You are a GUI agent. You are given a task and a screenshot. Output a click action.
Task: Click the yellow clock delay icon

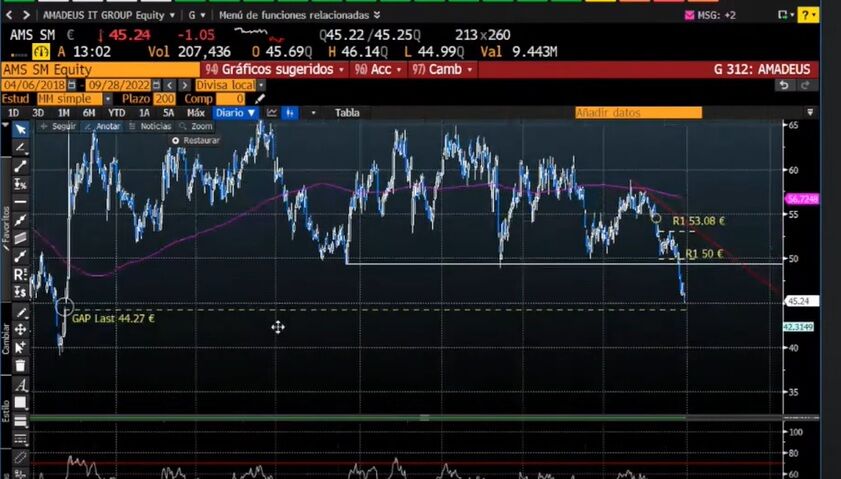[x=41, y=51]
